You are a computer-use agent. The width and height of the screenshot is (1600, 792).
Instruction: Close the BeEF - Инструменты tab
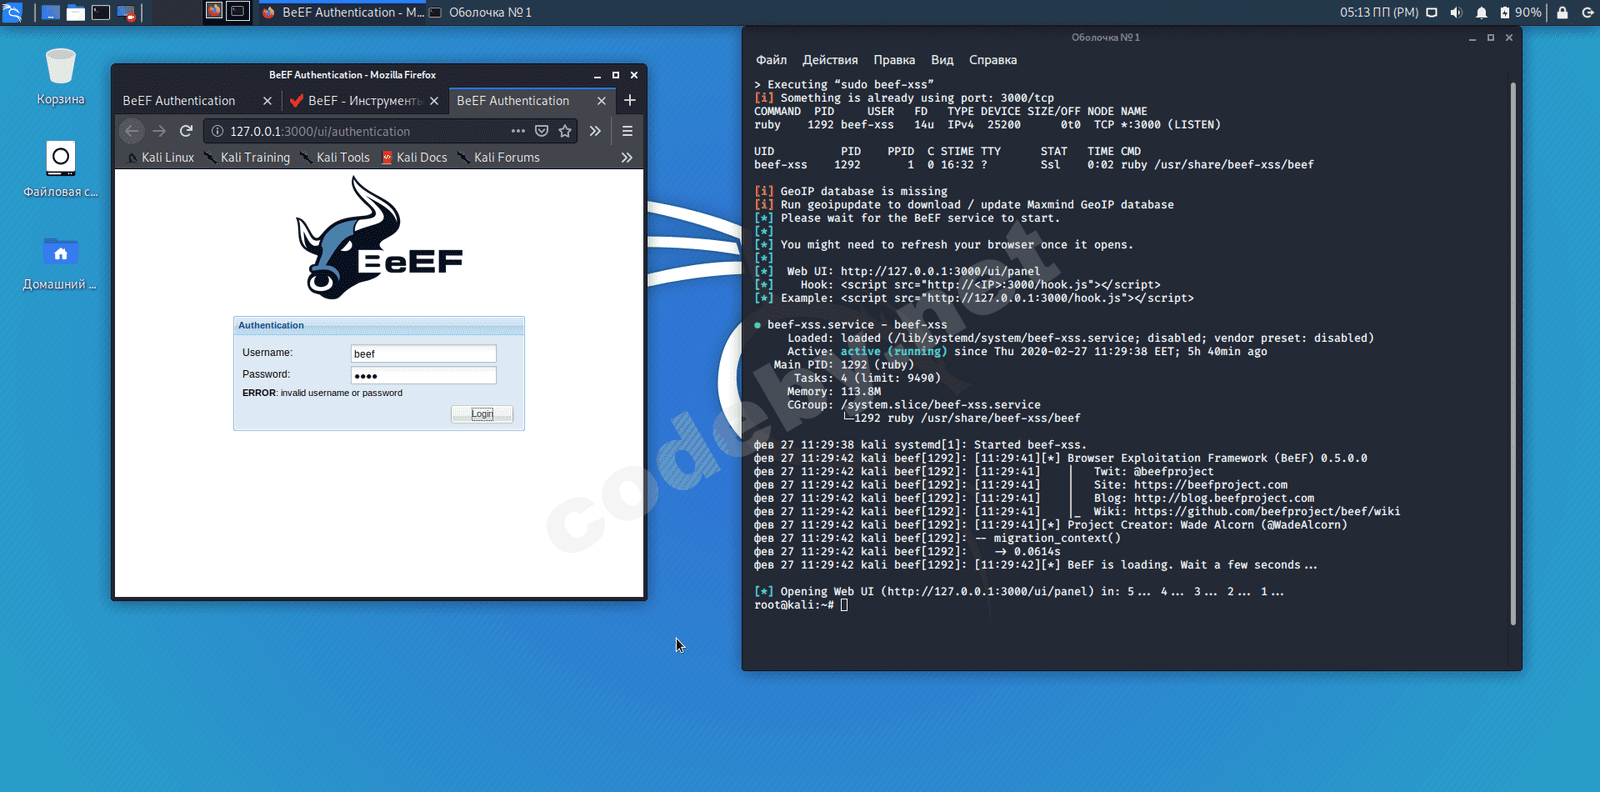click(x=434, y=101)
